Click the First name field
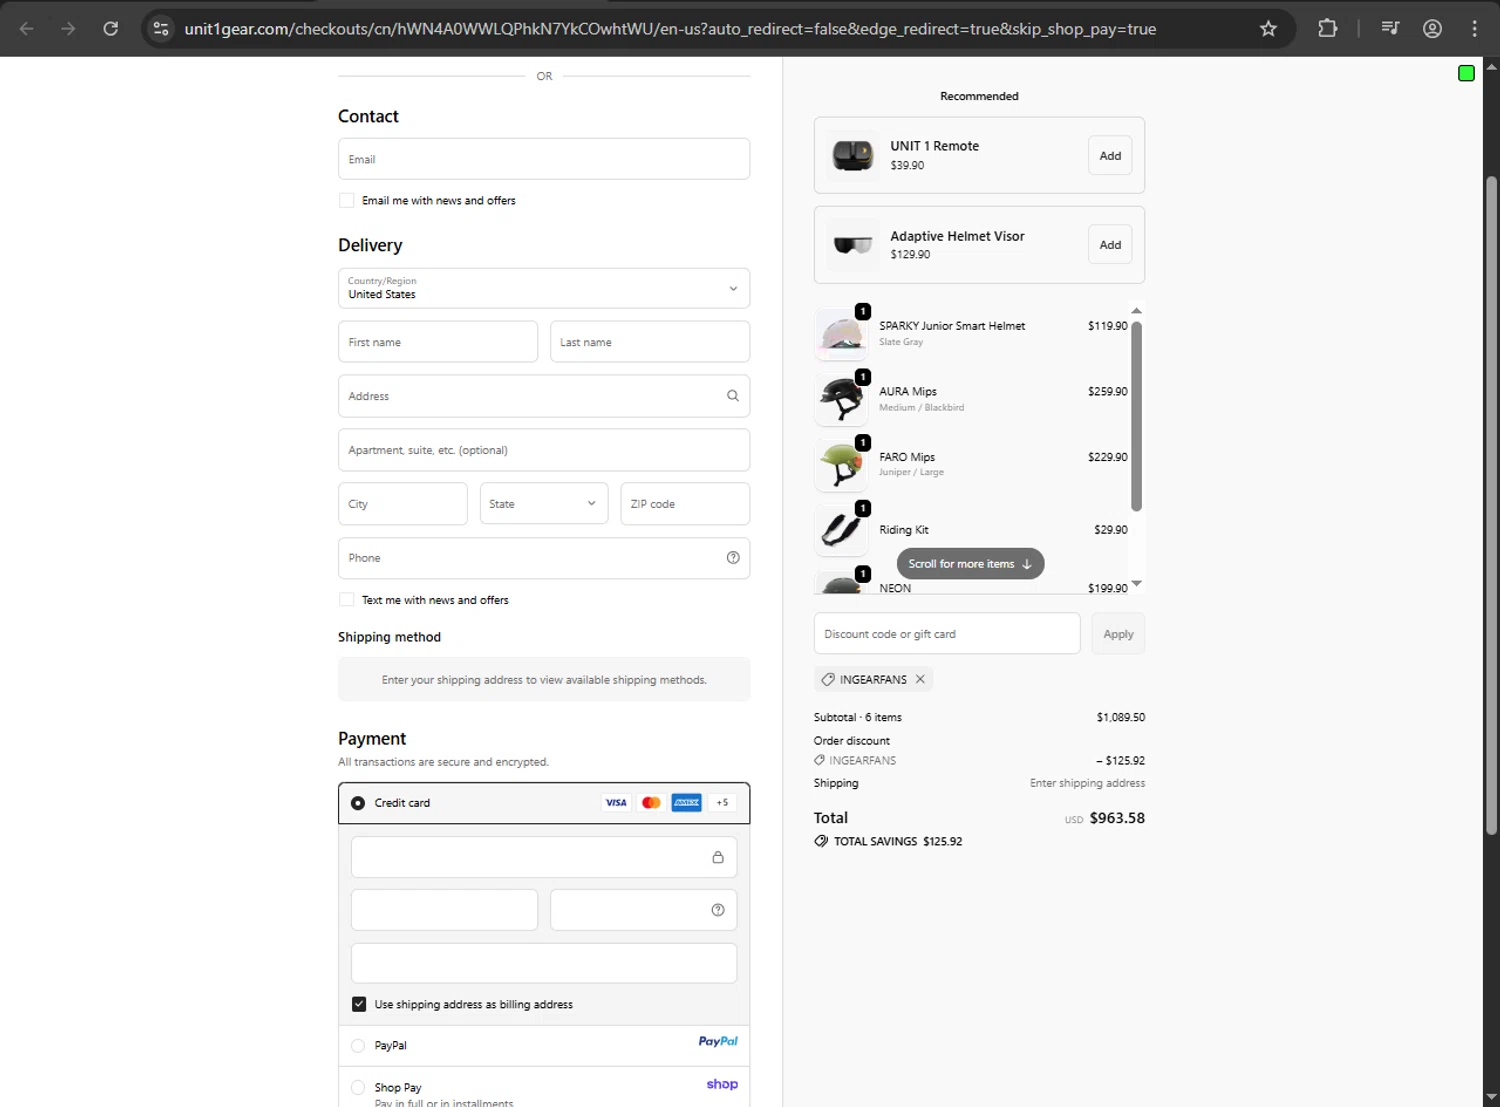This screenshot has height=1107, width=1500. pyautogui.click(x=438, y=342)
